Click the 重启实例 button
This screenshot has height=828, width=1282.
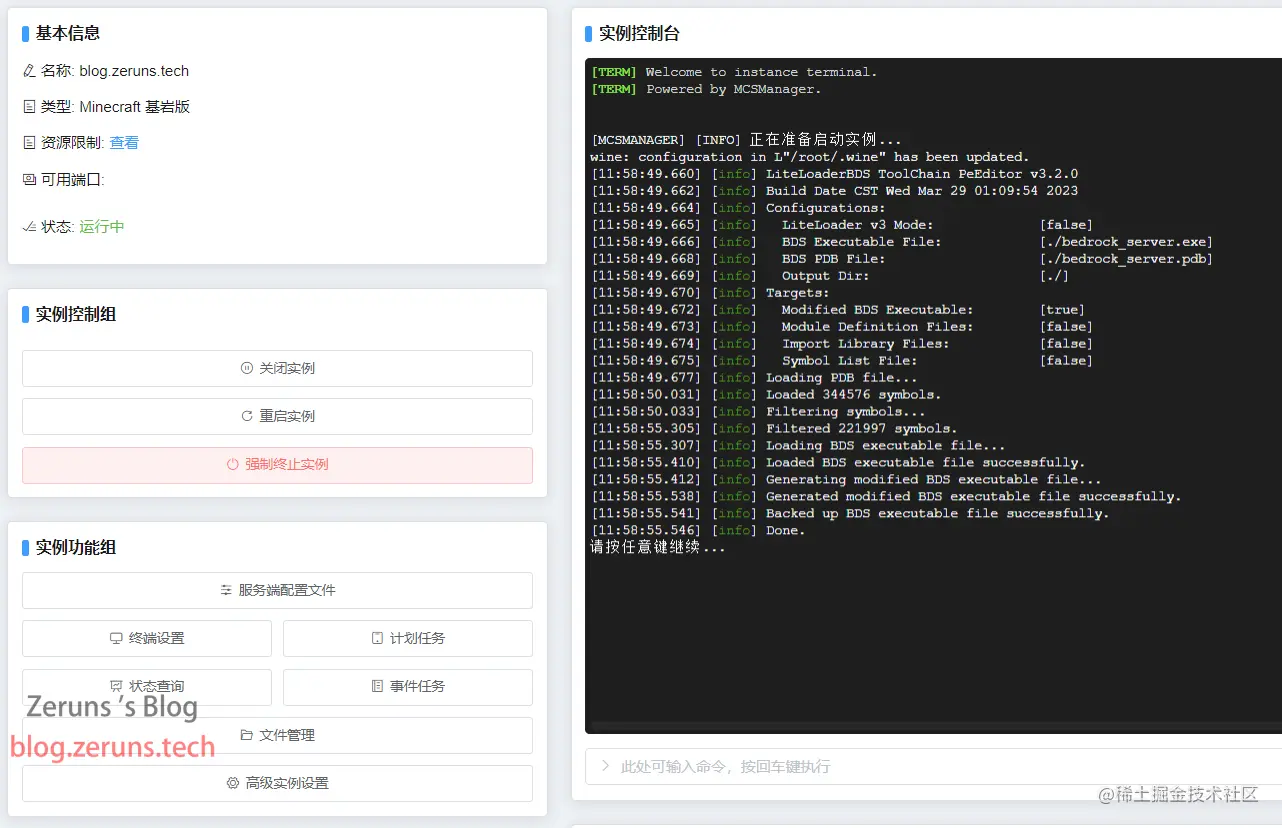[277, 416]
